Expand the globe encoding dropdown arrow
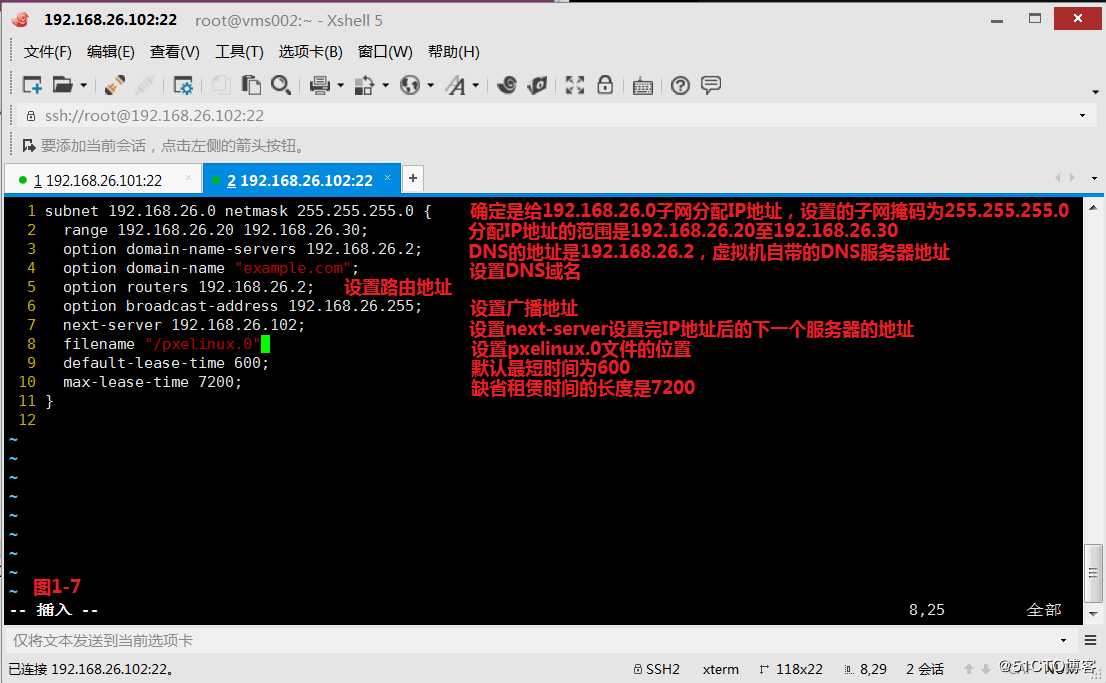Image resolution: width=1106 pixels, height=683 pixels. pyautogui.click(x=430, y=85)
